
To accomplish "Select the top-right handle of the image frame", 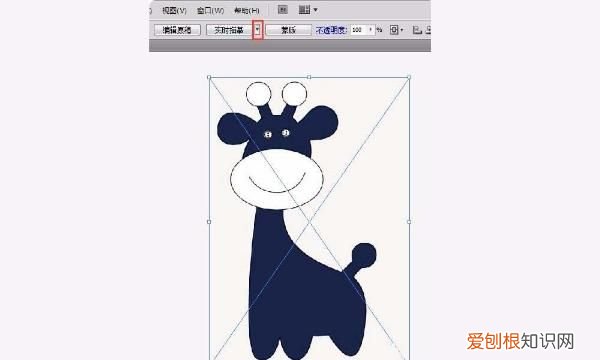I will [x=409, y=77].
